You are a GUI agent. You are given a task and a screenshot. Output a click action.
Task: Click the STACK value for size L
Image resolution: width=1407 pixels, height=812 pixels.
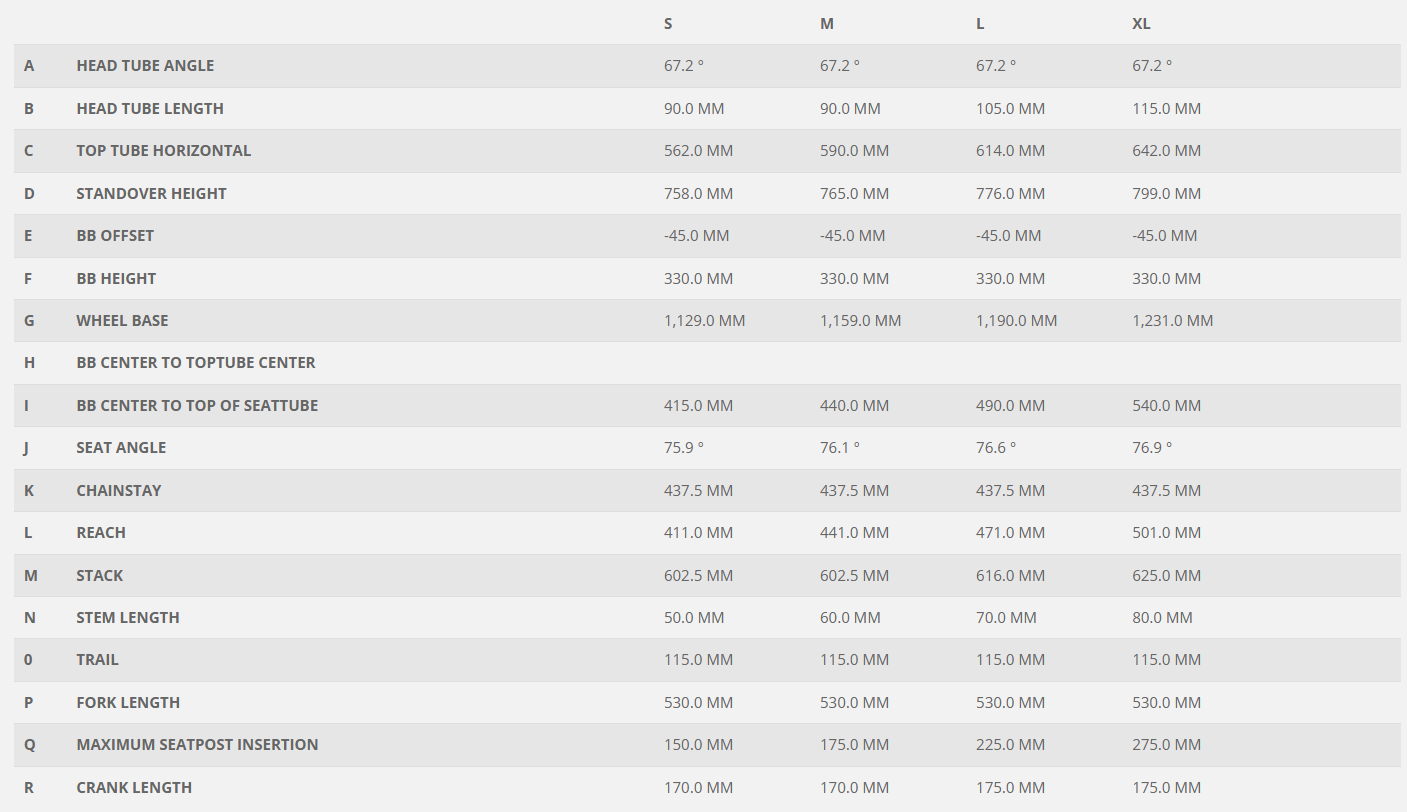[x=1010, y=576]
